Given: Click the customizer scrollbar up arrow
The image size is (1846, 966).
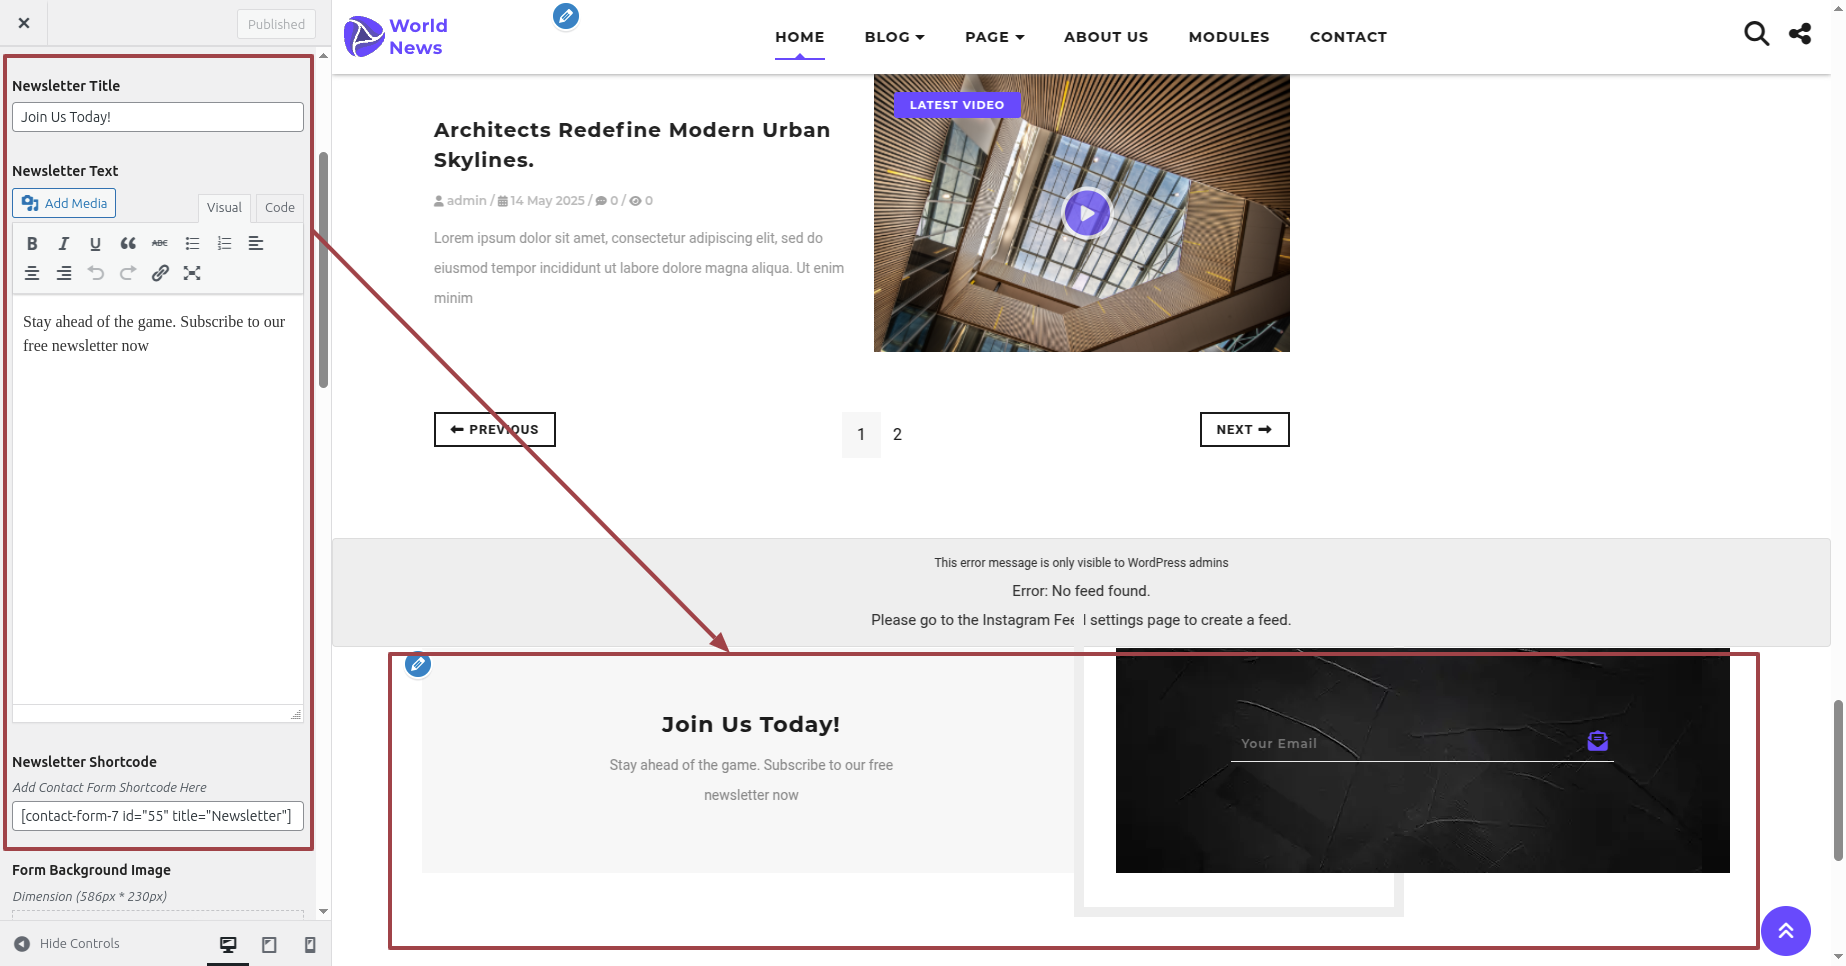Looking at the screenshot, I should point(323,56).
